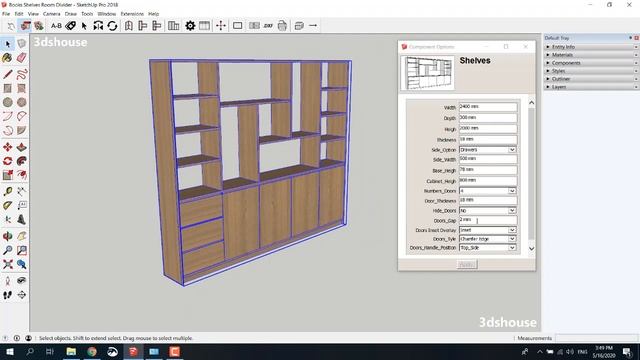The width and height of the screenshot is (640, 360).
Task: Click the tag-shaped toolbar icon
Action: (x=70, y=26)
